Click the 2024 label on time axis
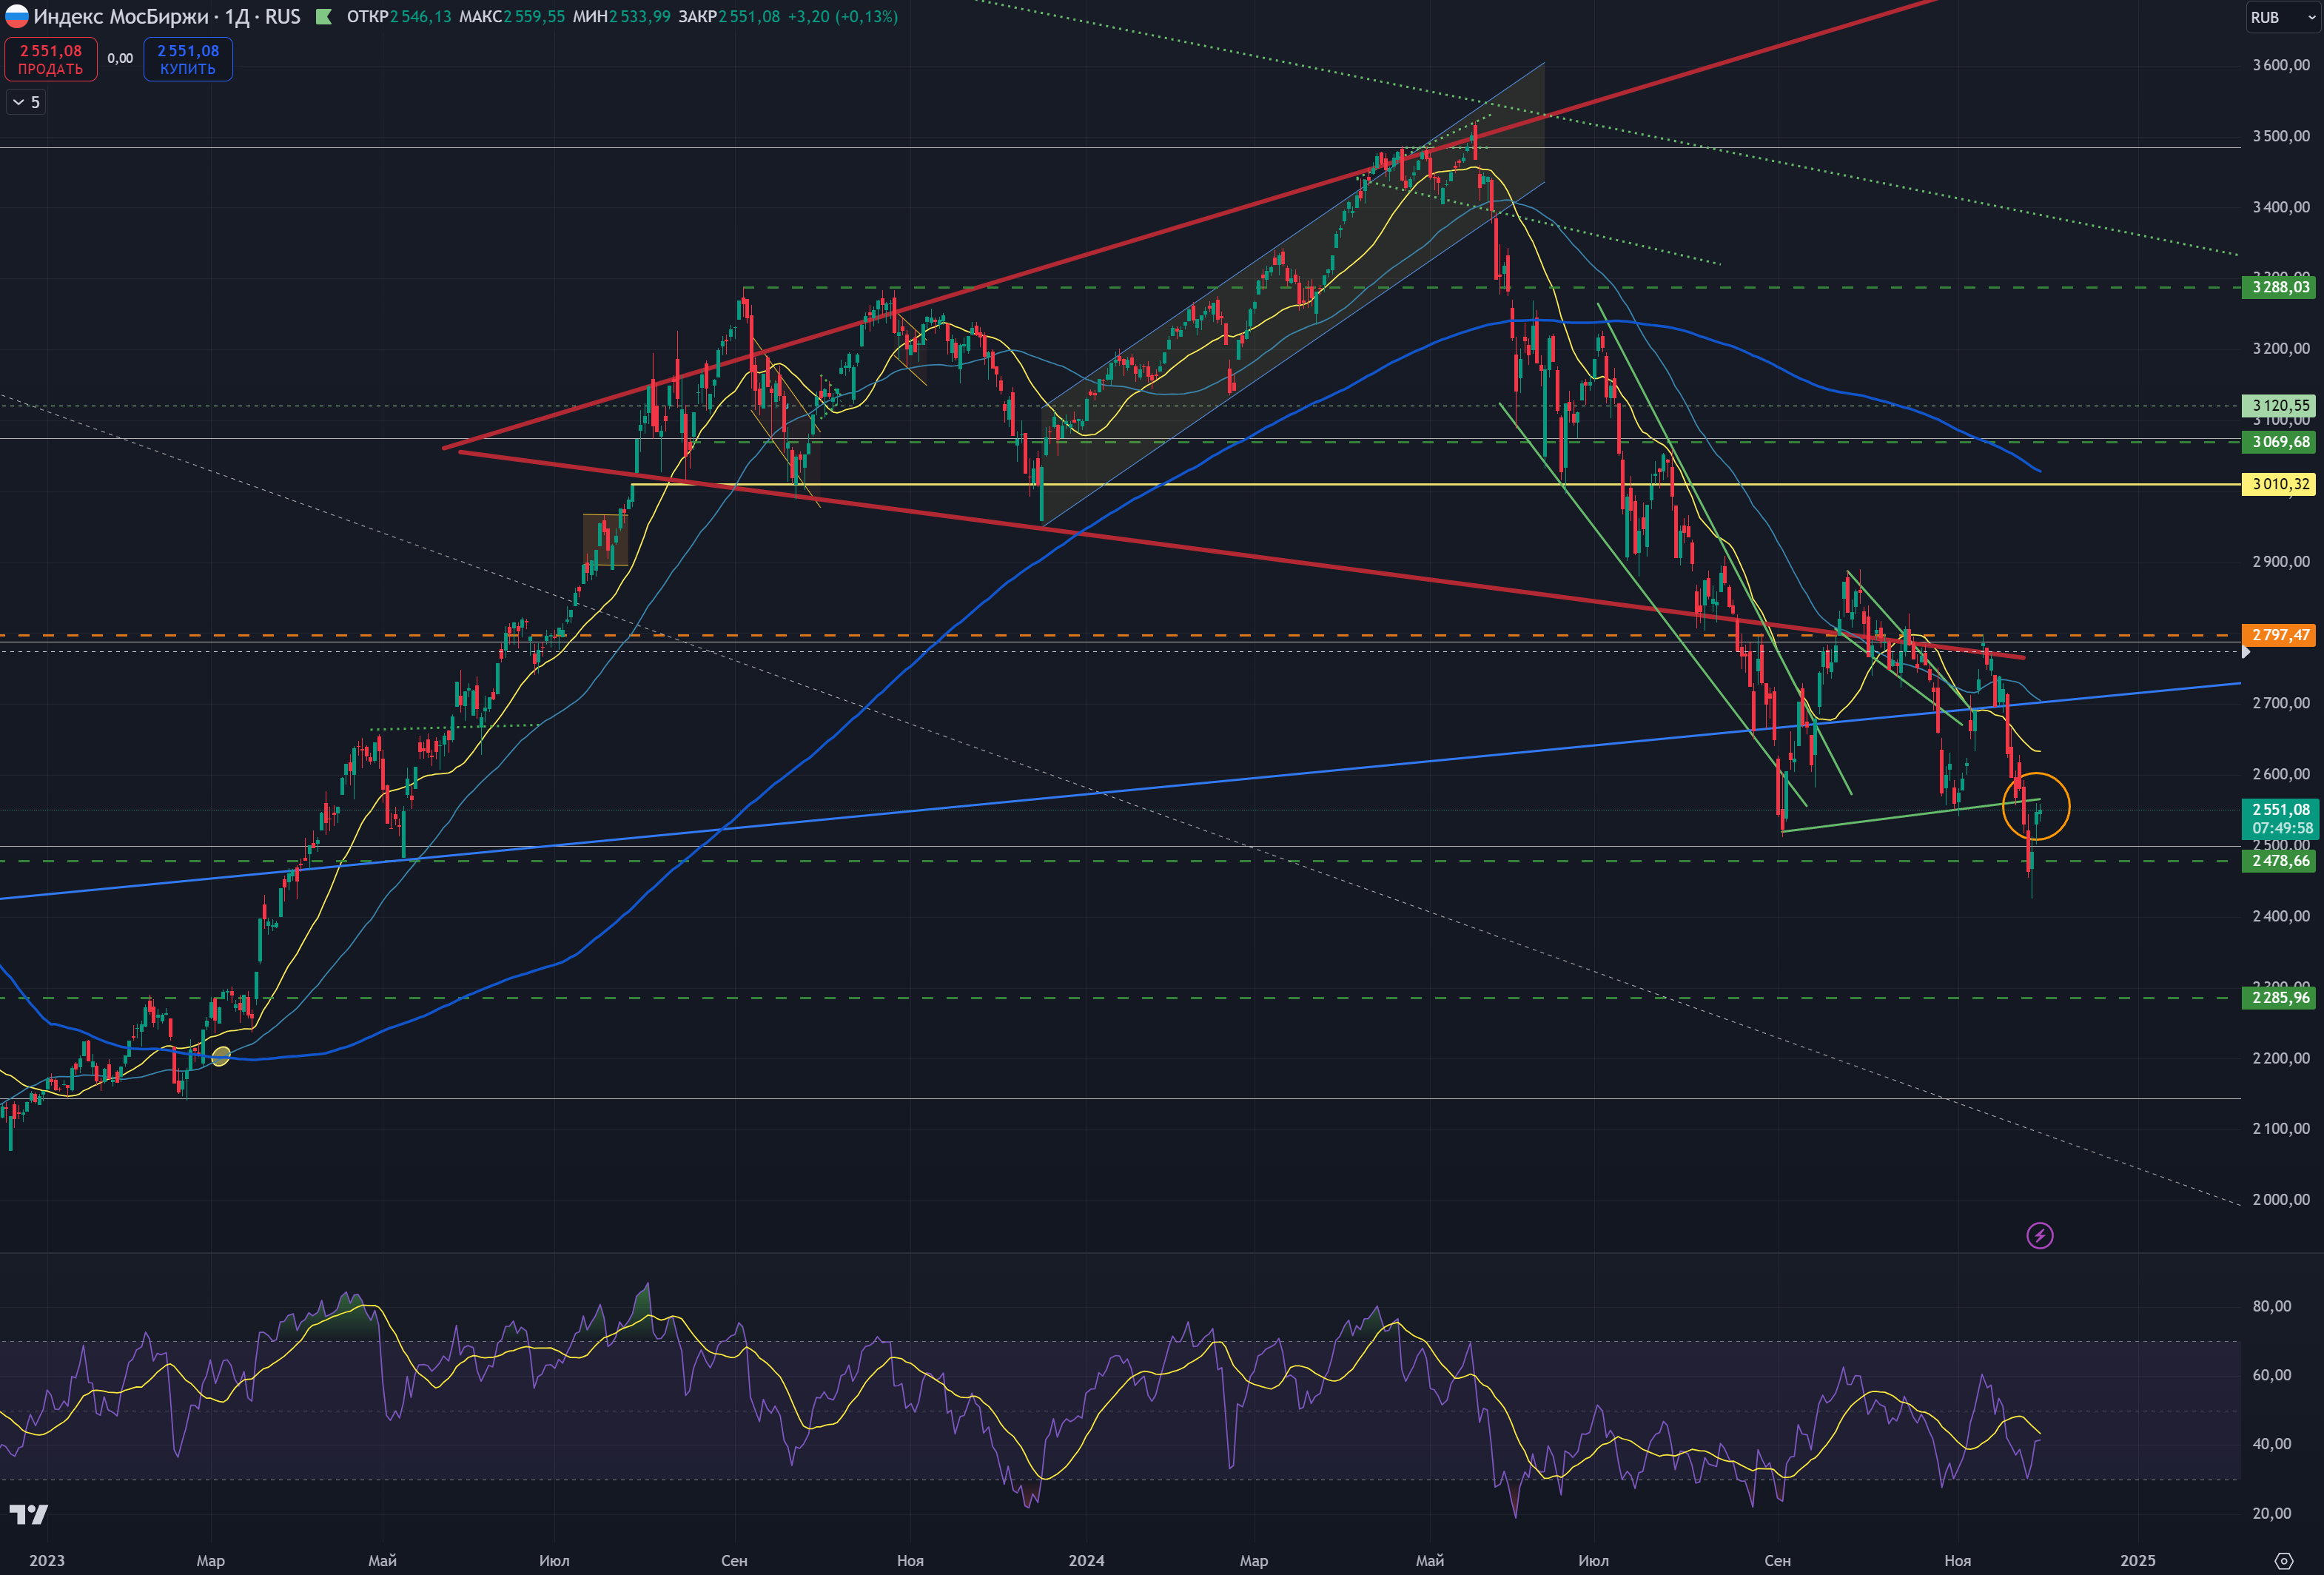2324x1575 pixels. 1086,1560
